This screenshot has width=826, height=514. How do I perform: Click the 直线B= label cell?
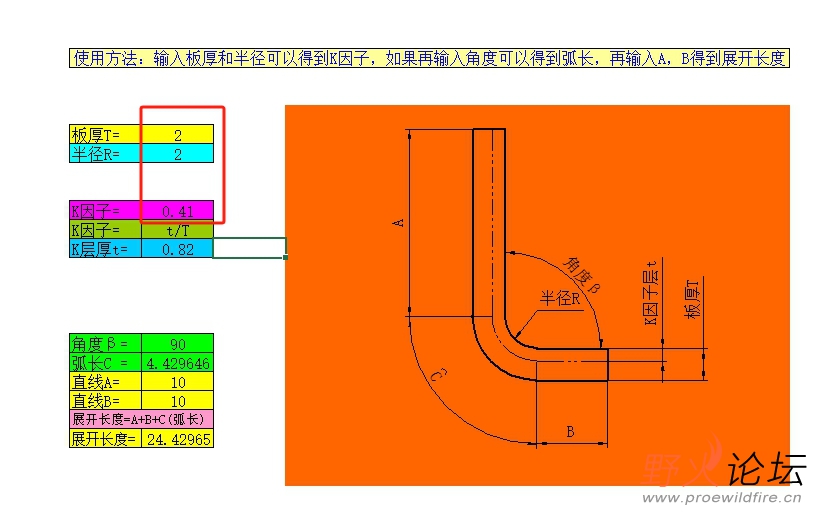pos(105,400)
